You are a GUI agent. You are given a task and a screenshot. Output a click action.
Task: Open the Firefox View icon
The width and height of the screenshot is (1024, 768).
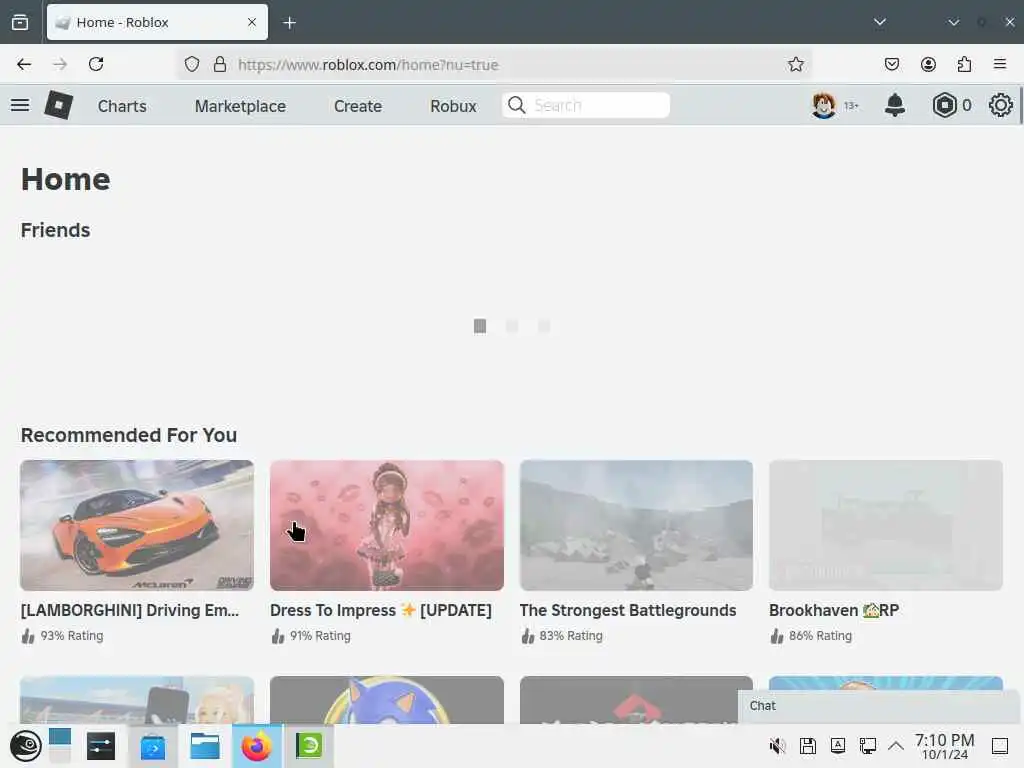coord(20,22)
